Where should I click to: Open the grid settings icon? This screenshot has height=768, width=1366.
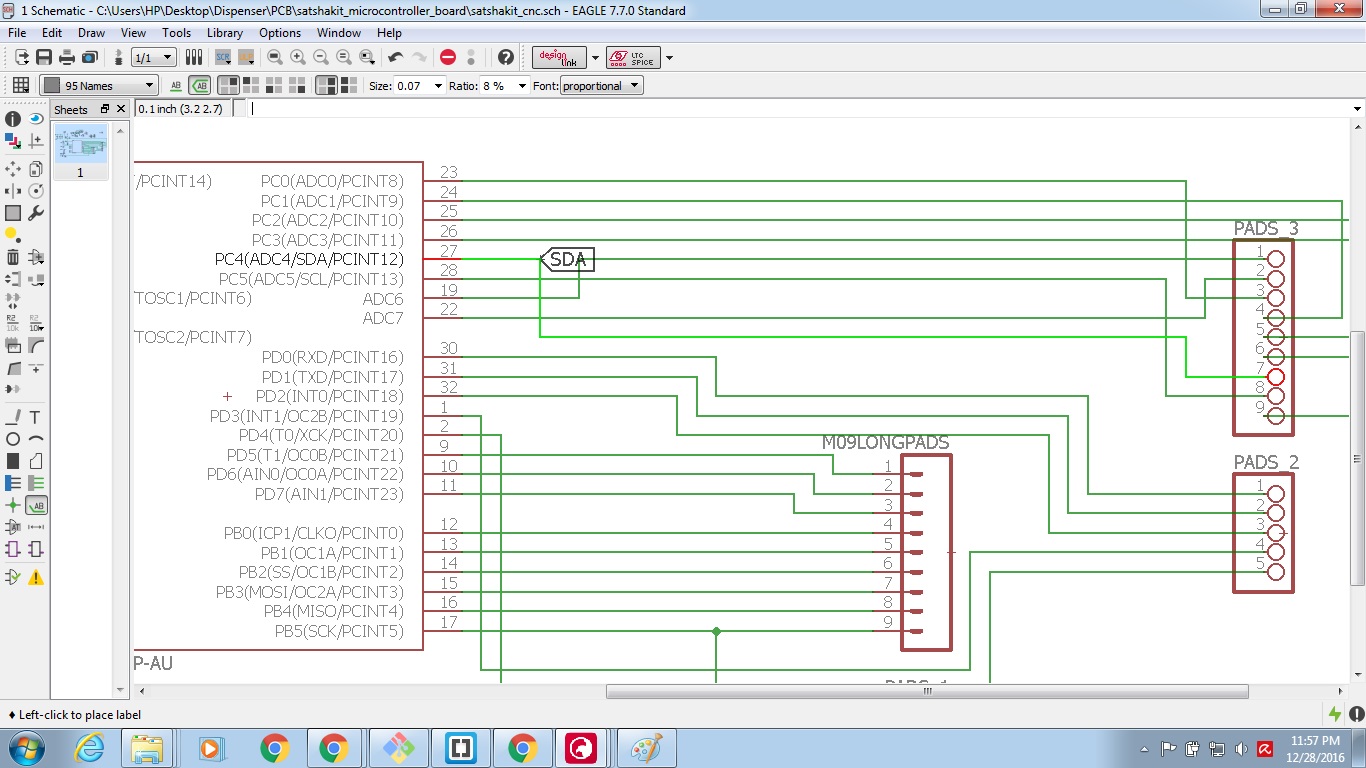(20, 86)
